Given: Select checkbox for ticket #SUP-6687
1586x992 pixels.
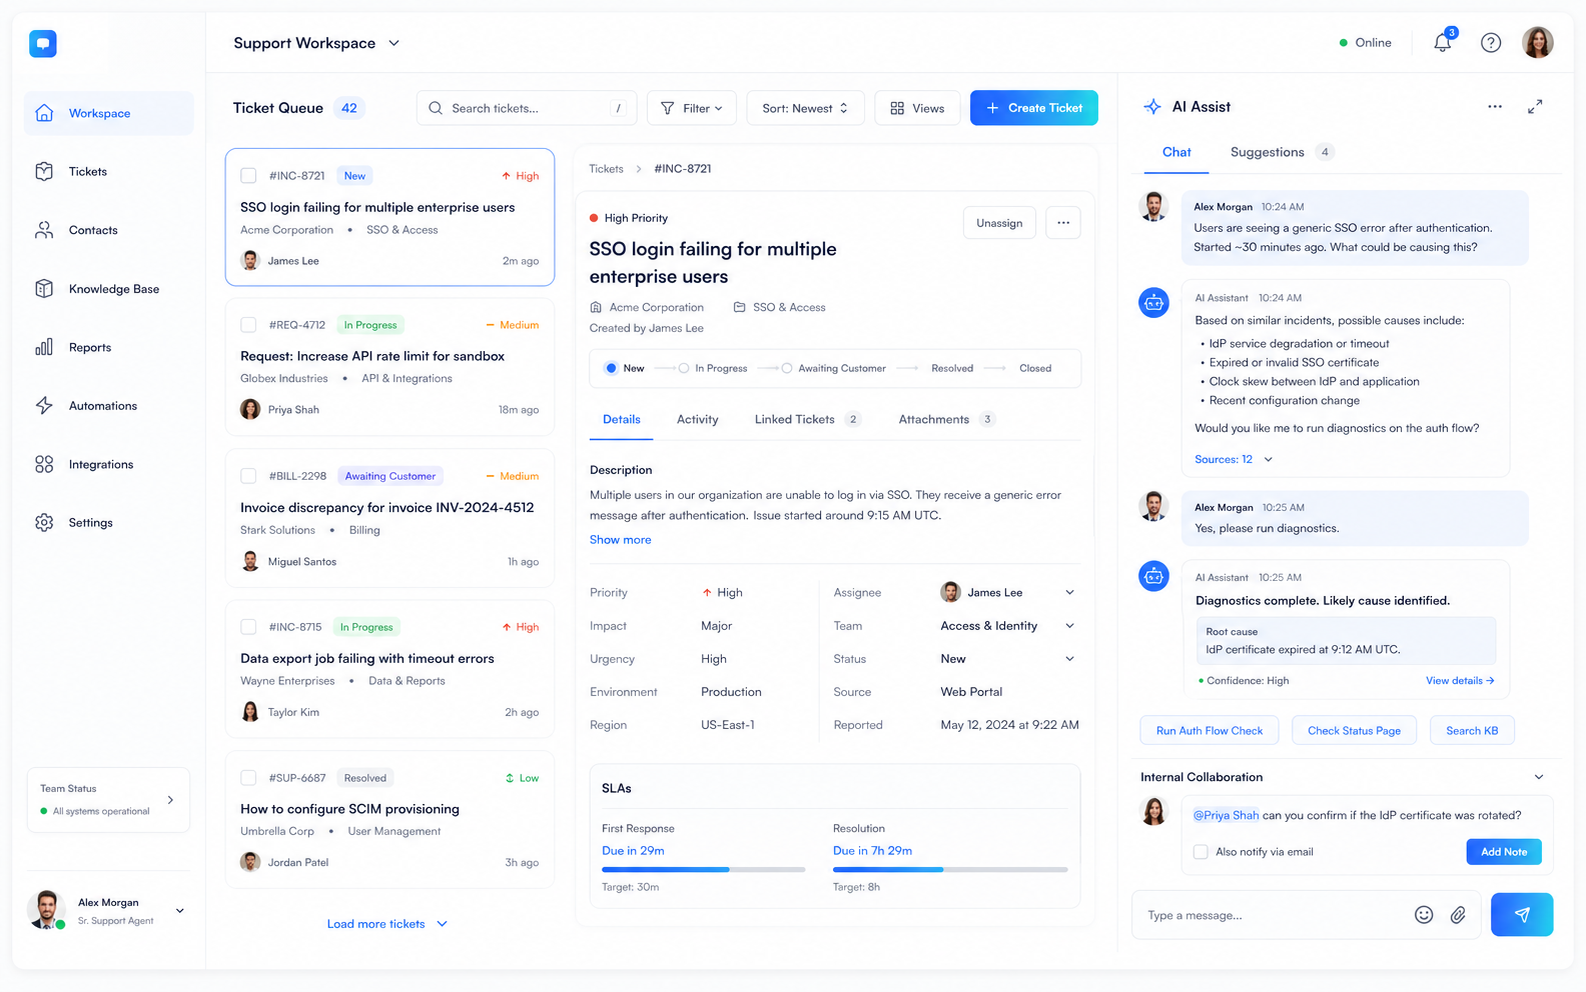Looking at the screenshot, I should click(x=248, y=778).
